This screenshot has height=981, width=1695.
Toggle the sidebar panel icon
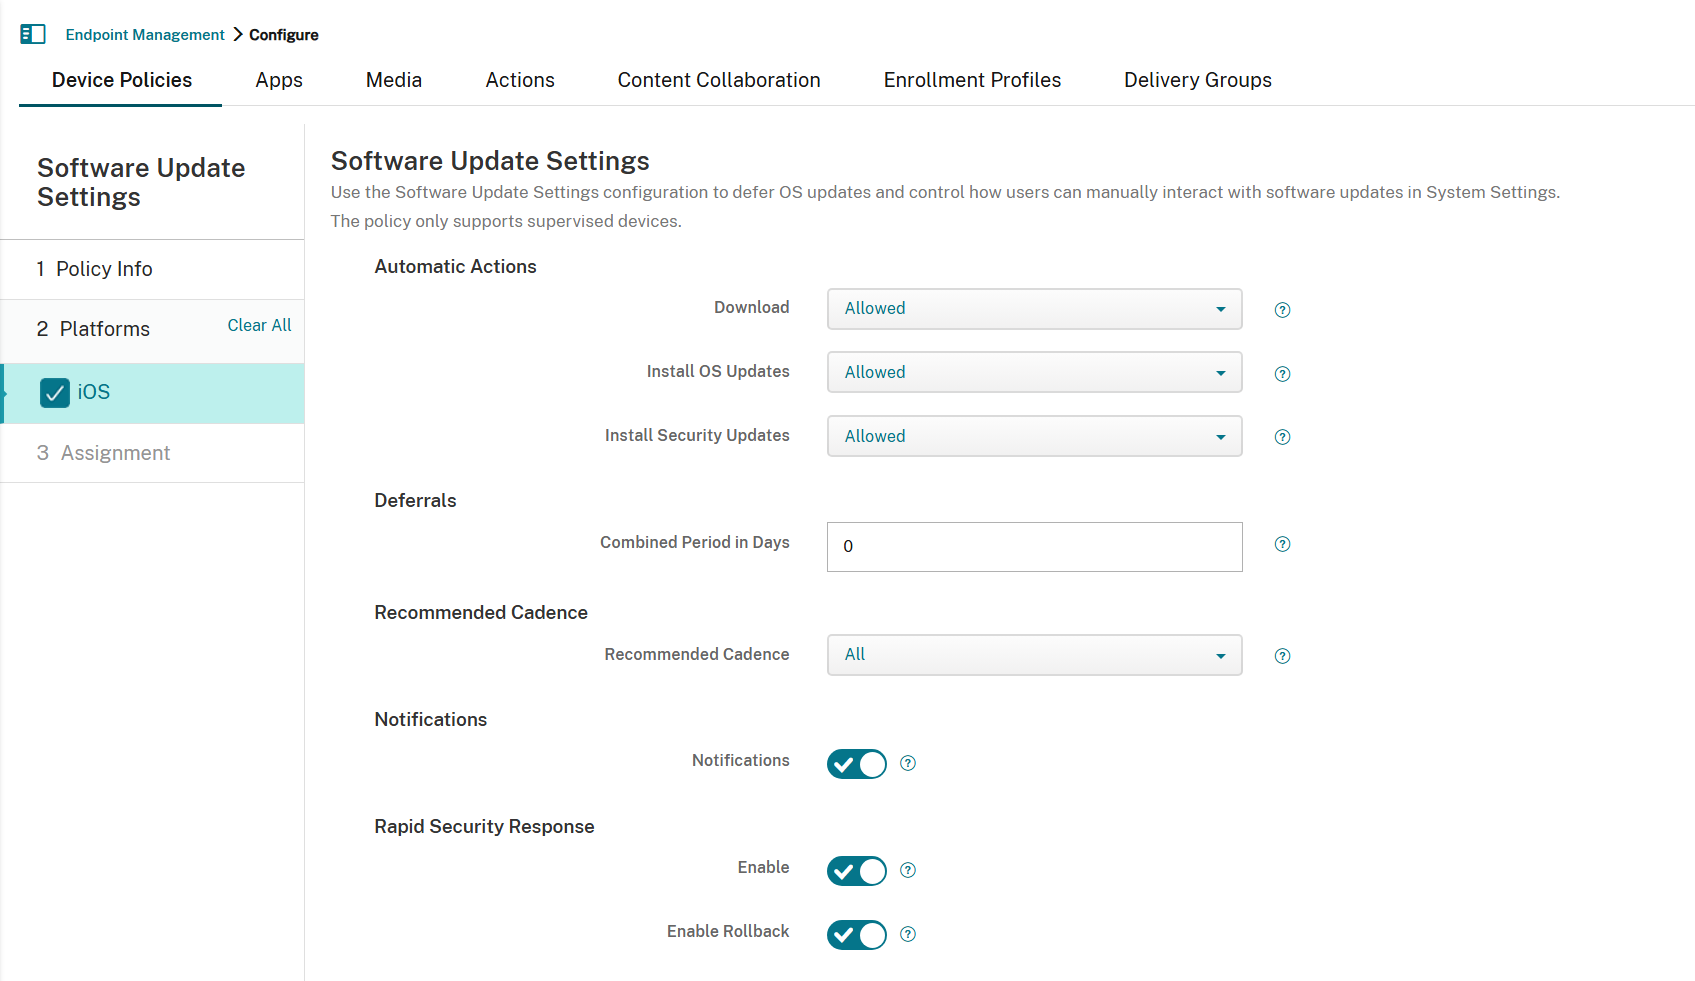[x=33, y=34]
